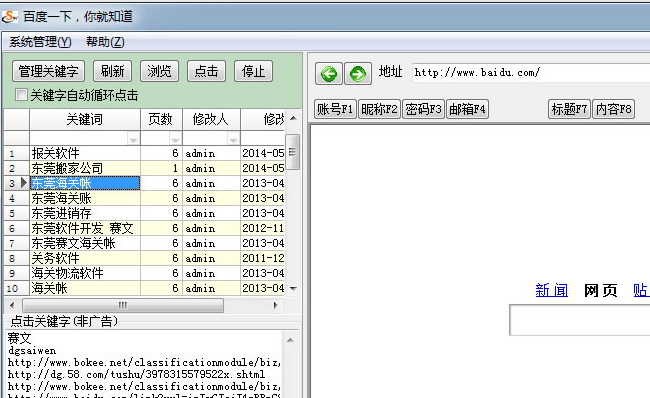This screenshot has height=398, width=650.
Task: Click the 内容F8 button
Action: [x=614, y=109]
